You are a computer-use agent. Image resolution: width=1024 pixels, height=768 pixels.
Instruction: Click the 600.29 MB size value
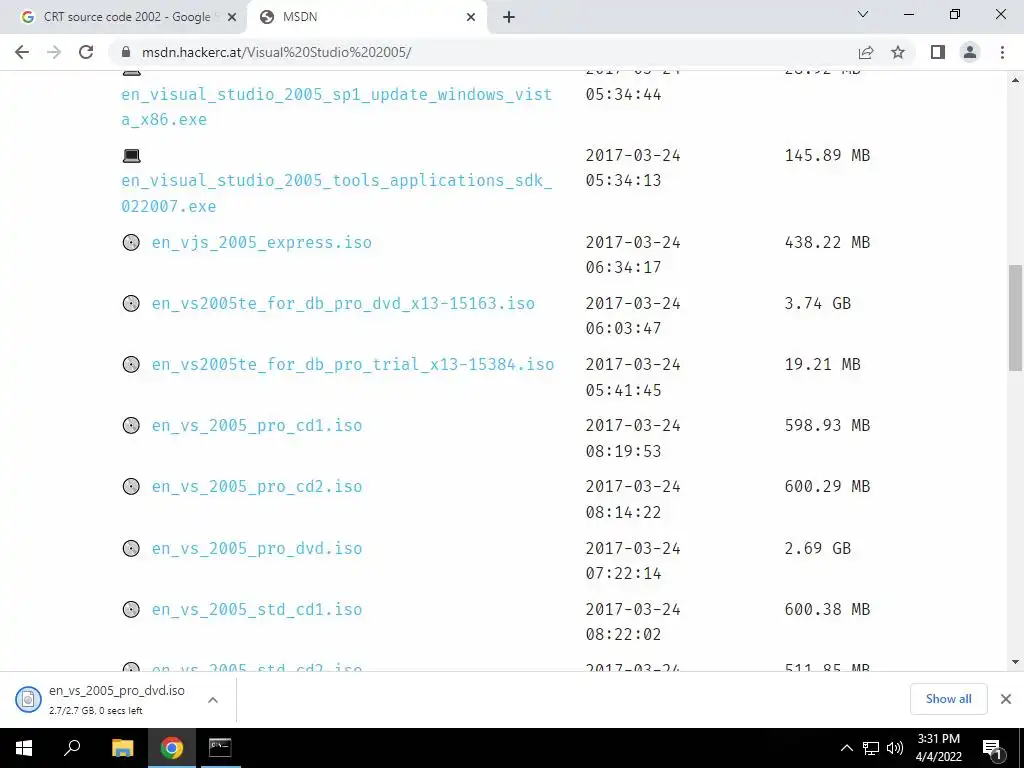point(827,487)
